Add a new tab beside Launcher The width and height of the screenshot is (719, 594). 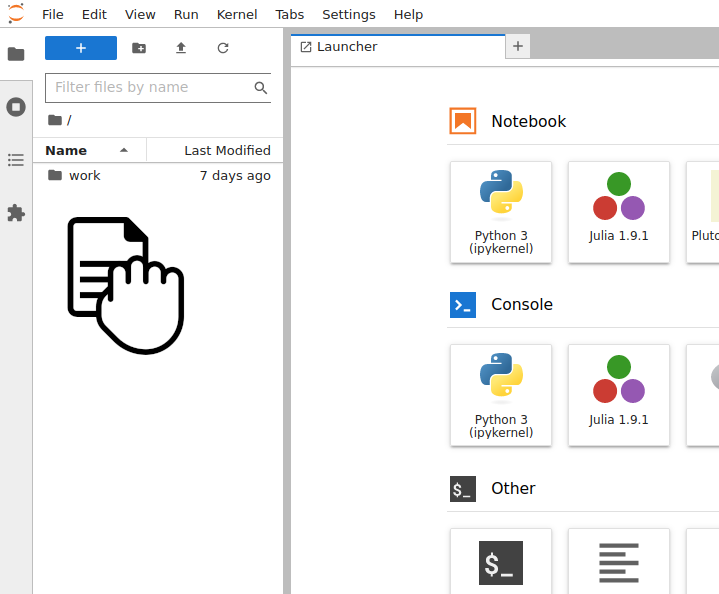(518, 46)
